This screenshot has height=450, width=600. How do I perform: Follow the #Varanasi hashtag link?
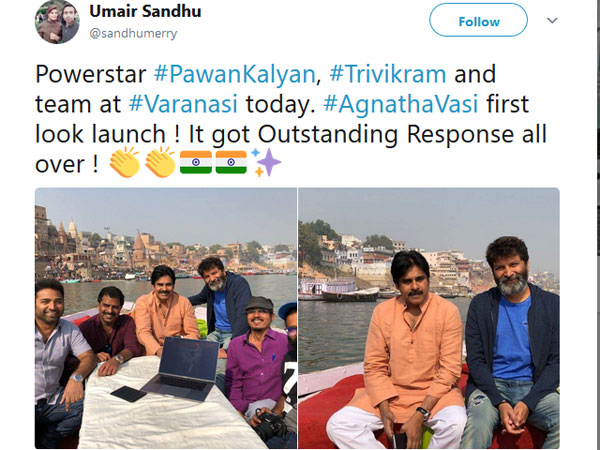pos(183,104)
